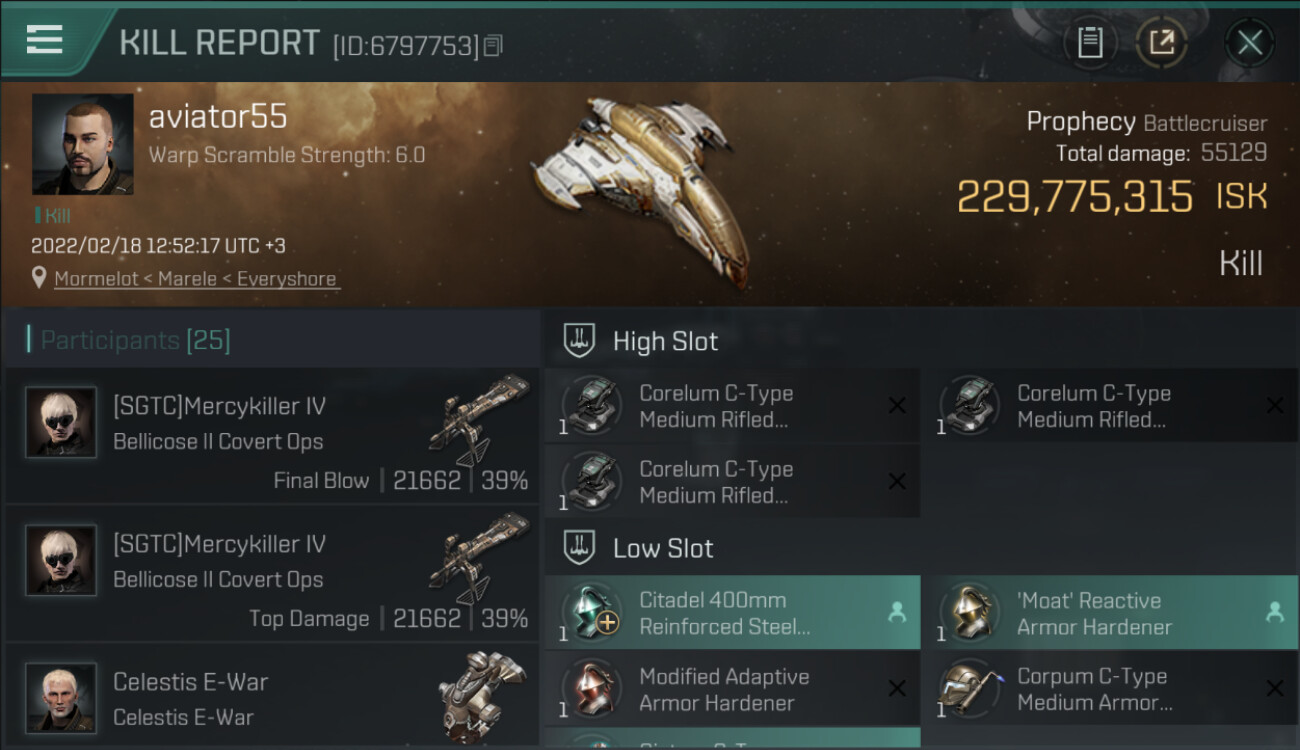This screenshot has height=750, width=1300.
Task: Open Mormelot < Marele < Everyshore location link
Action: tap(196, 279)
